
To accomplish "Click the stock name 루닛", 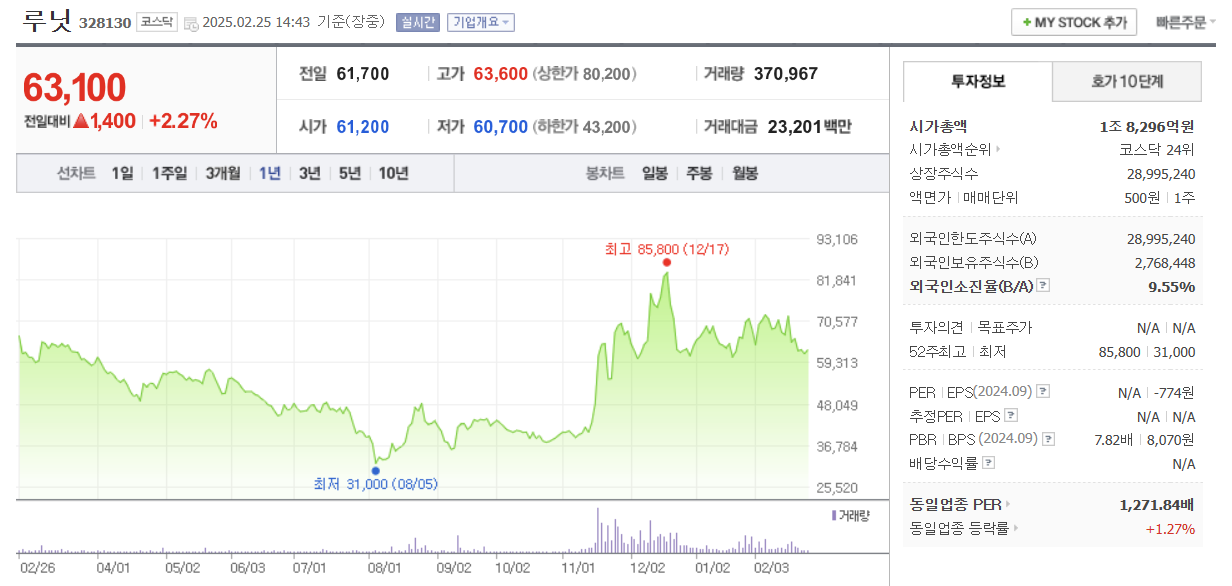I will [x=47, y=21].
